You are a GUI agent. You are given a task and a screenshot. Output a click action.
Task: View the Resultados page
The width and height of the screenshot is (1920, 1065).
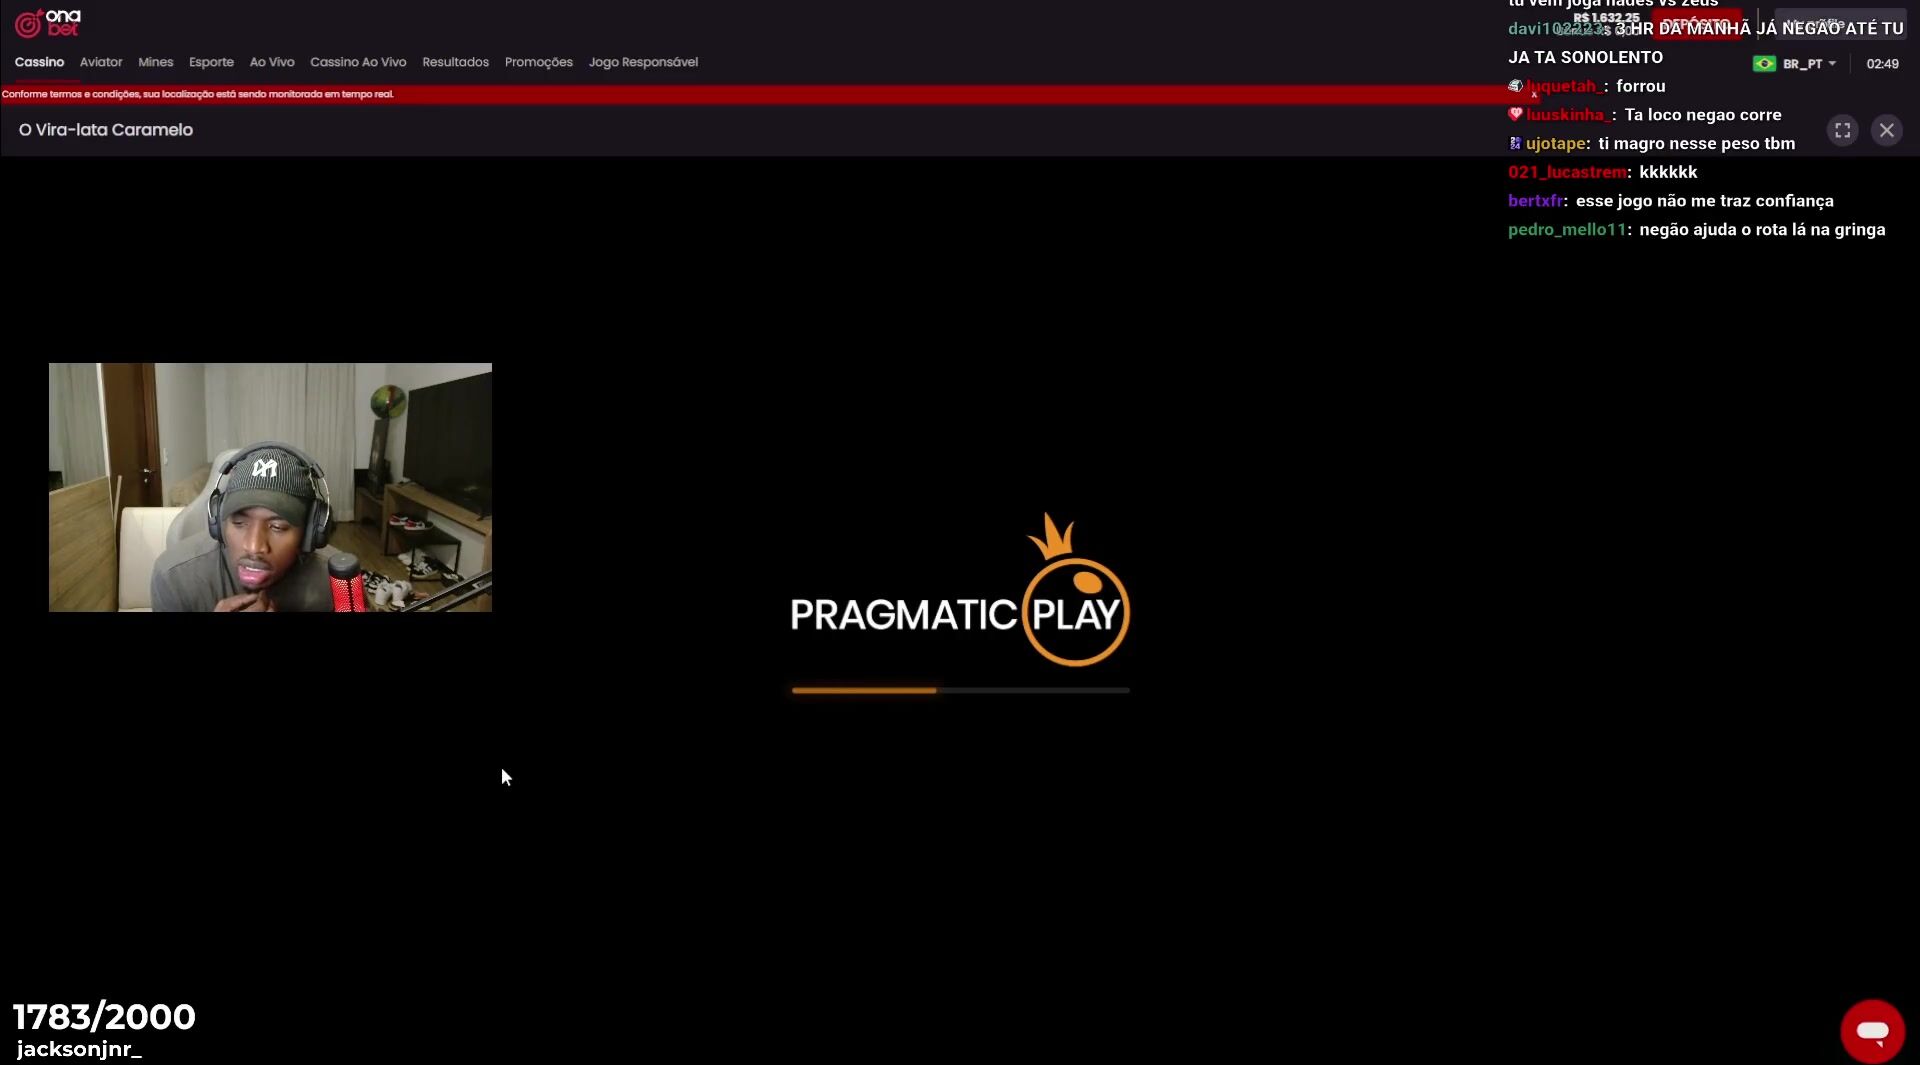[x=455, y=62]
